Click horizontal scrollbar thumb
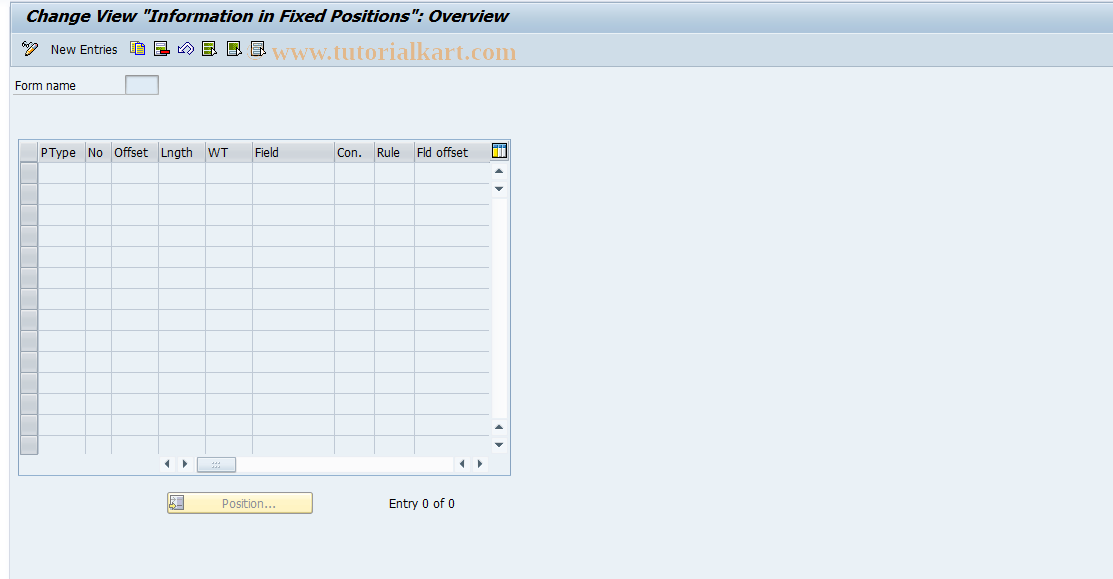The height and width of the screenshot is (579, 1113). (216, 464)
